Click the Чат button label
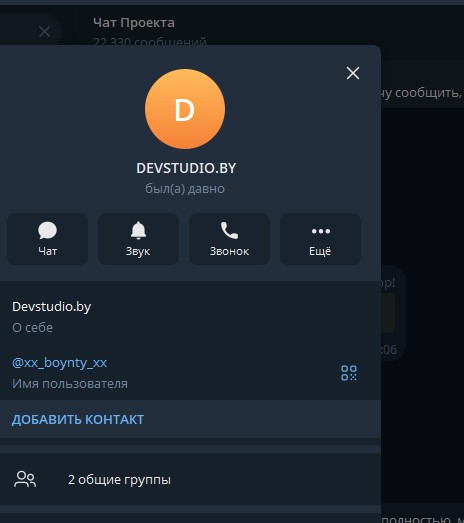 (x=47, y=251)
